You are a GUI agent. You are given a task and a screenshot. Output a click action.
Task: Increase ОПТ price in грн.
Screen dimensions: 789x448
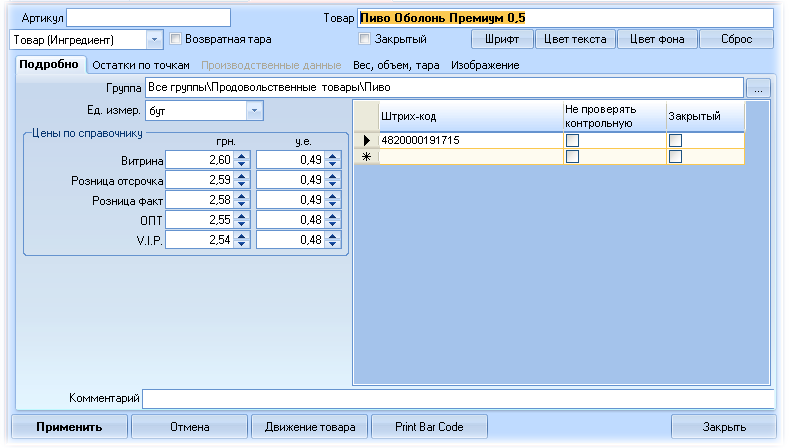(x=242, y=216)
